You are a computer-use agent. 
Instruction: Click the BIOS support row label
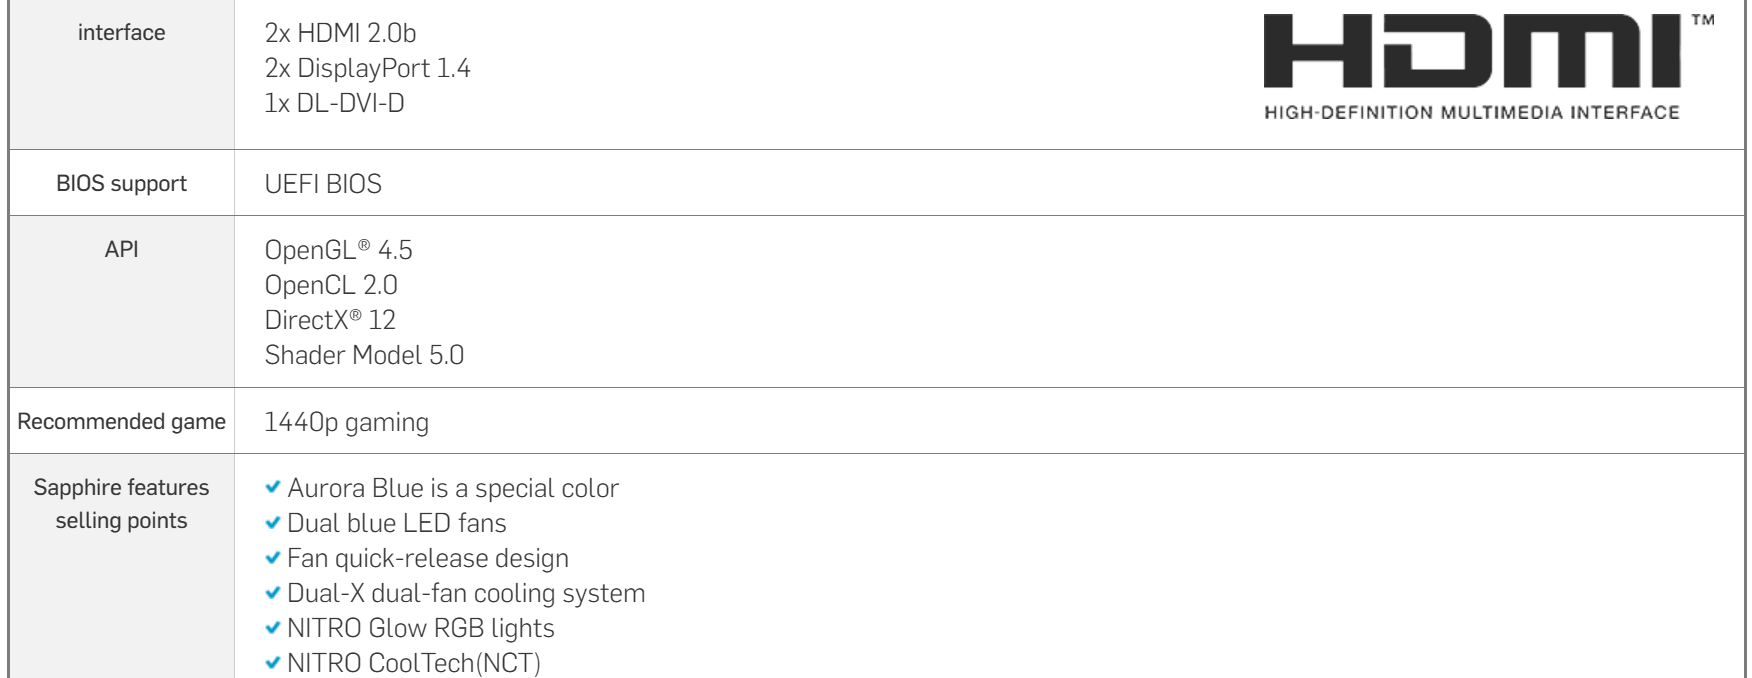click(122, 185)
